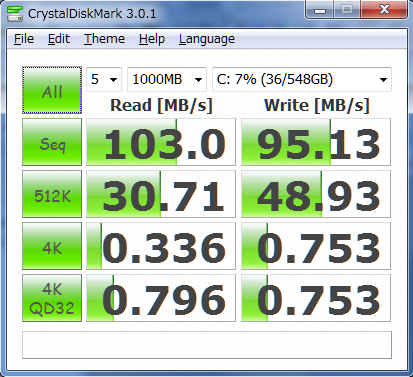Open the File menu
Viewport: 413px width, 377px height.
pyautogui.click(x=24, y=39)
